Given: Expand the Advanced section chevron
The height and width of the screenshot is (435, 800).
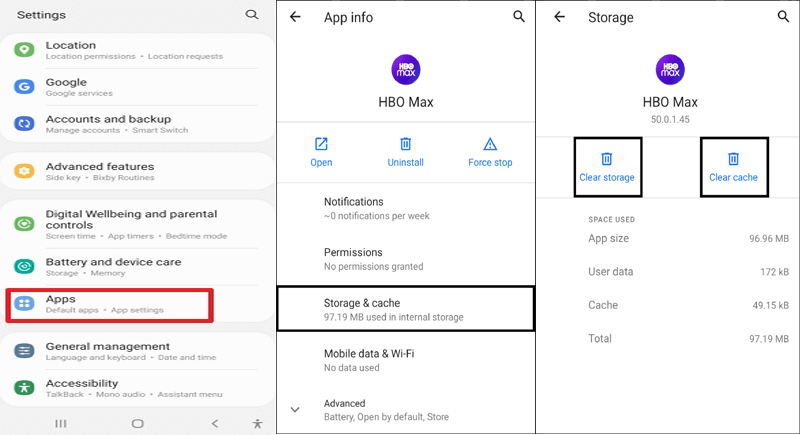Looking at the screenshot, I should 295,409.
